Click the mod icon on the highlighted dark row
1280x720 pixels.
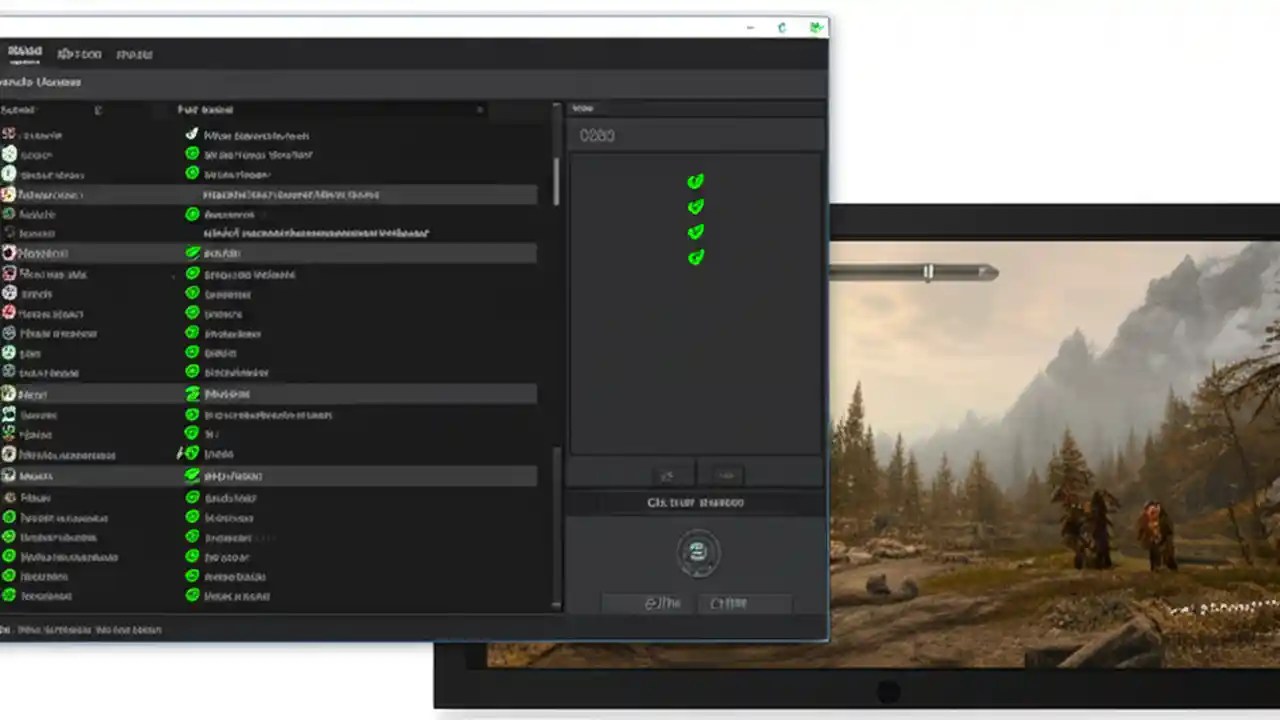tap(9, 194)
